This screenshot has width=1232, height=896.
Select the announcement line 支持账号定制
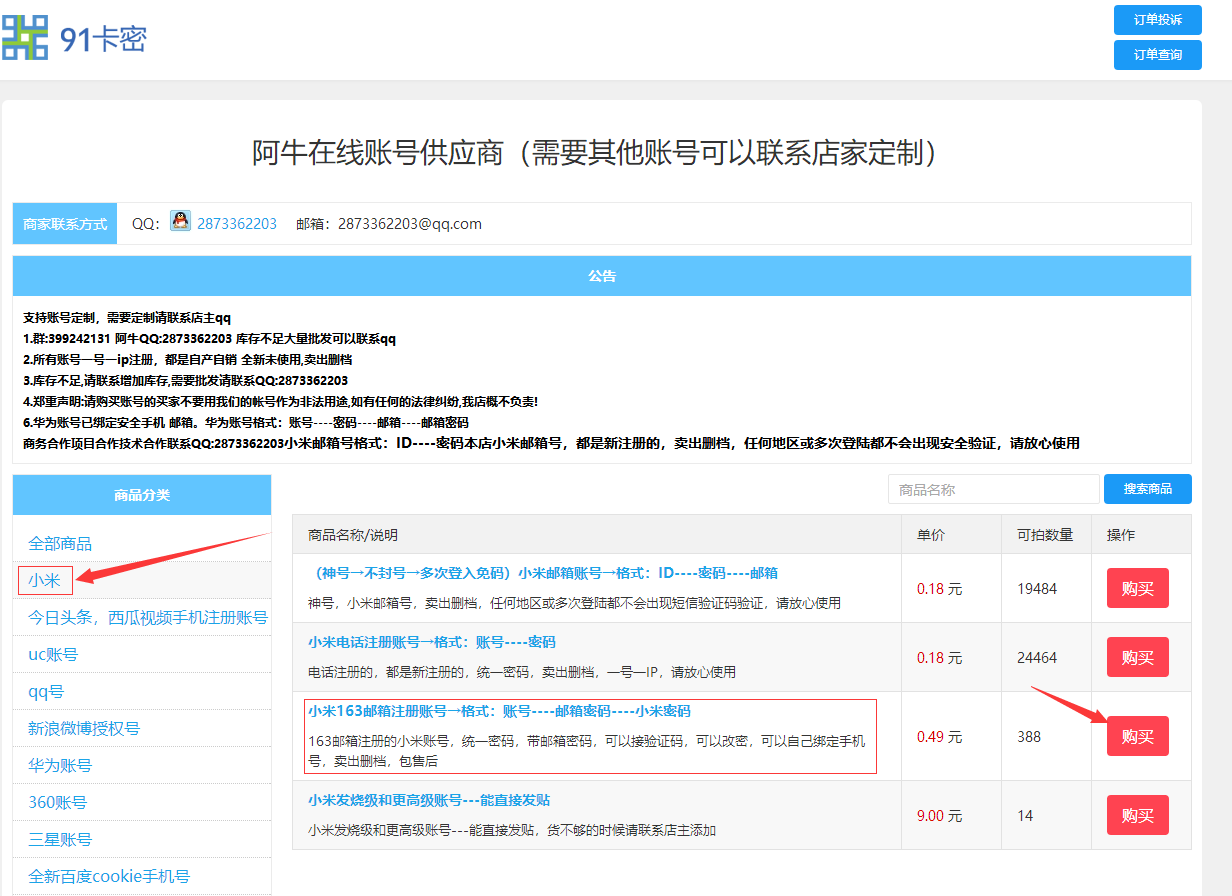coord(127,318)
